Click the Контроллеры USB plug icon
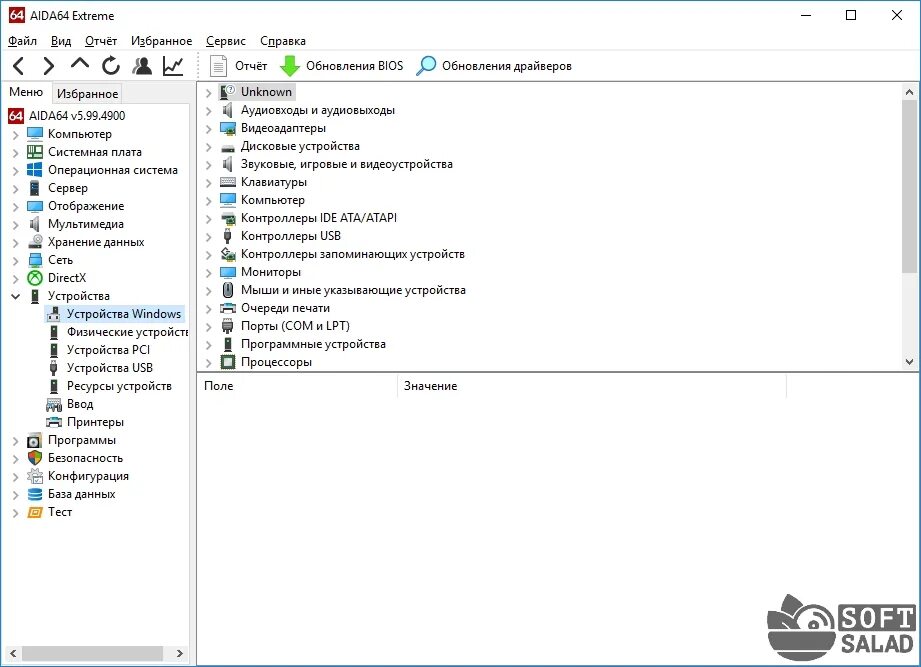 (x=227, y=236)
